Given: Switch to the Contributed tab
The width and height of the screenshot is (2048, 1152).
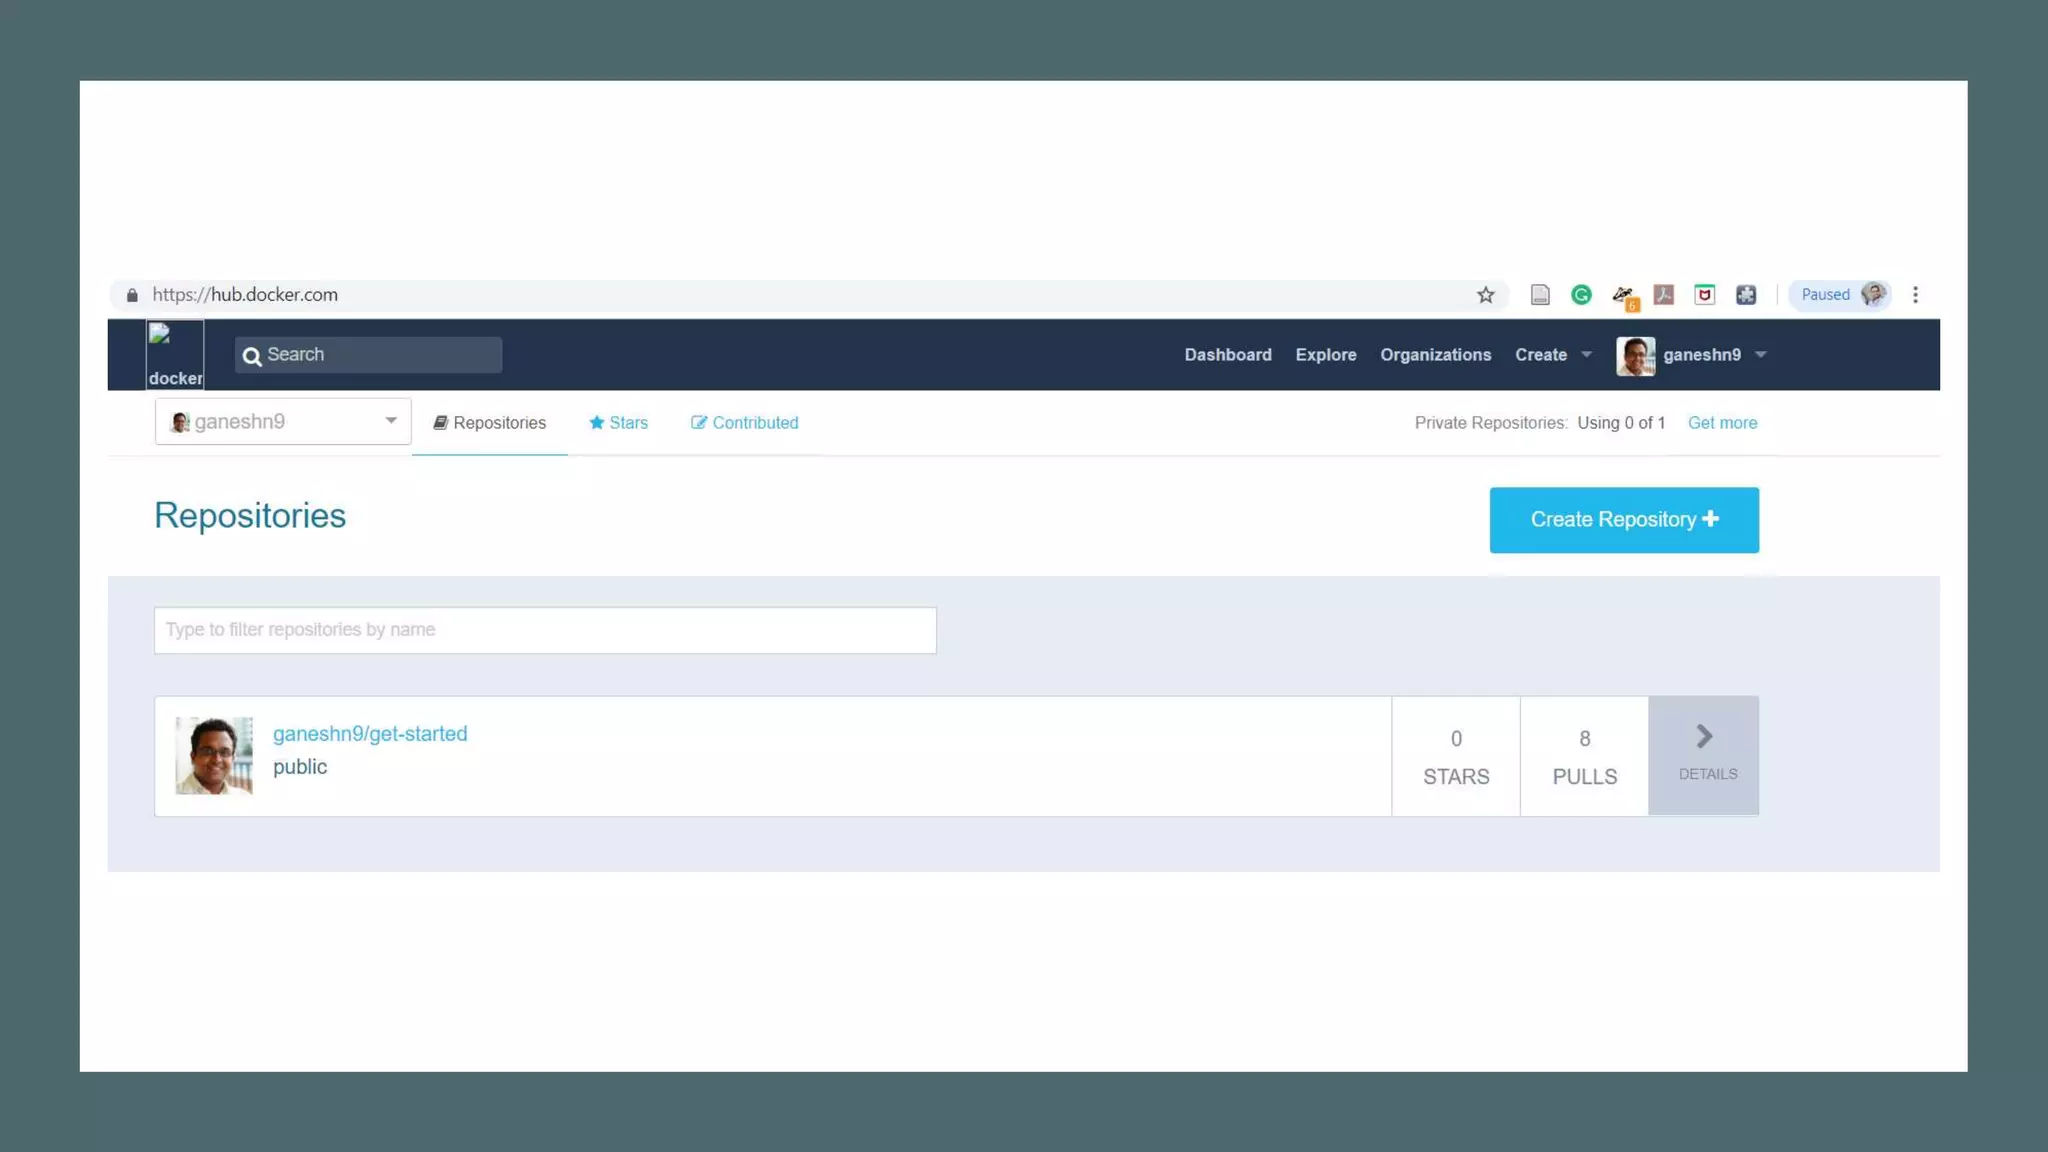Looking at the screenshot, I should click(745, 423).
